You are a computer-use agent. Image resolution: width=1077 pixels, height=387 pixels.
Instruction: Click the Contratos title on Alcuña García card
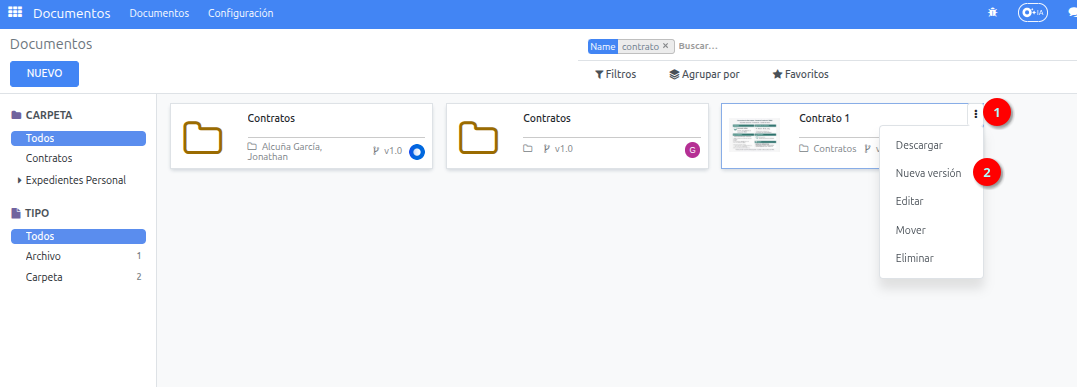(x=271, y=118)
